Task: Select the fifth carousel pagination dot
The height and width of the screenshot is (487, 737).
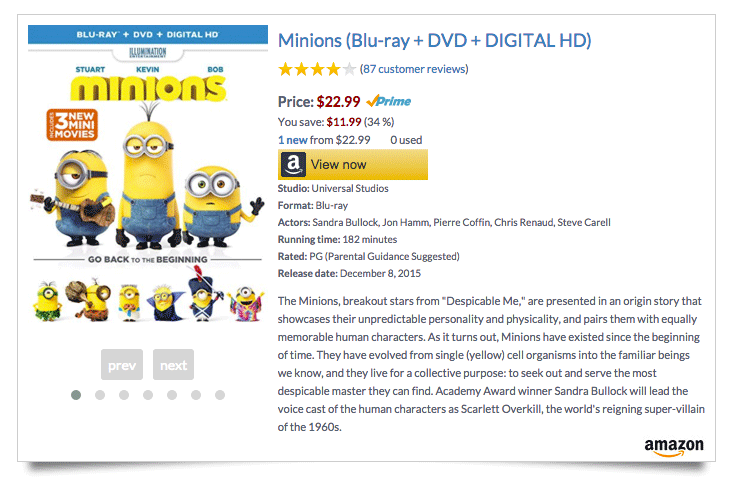Action: 172,395
